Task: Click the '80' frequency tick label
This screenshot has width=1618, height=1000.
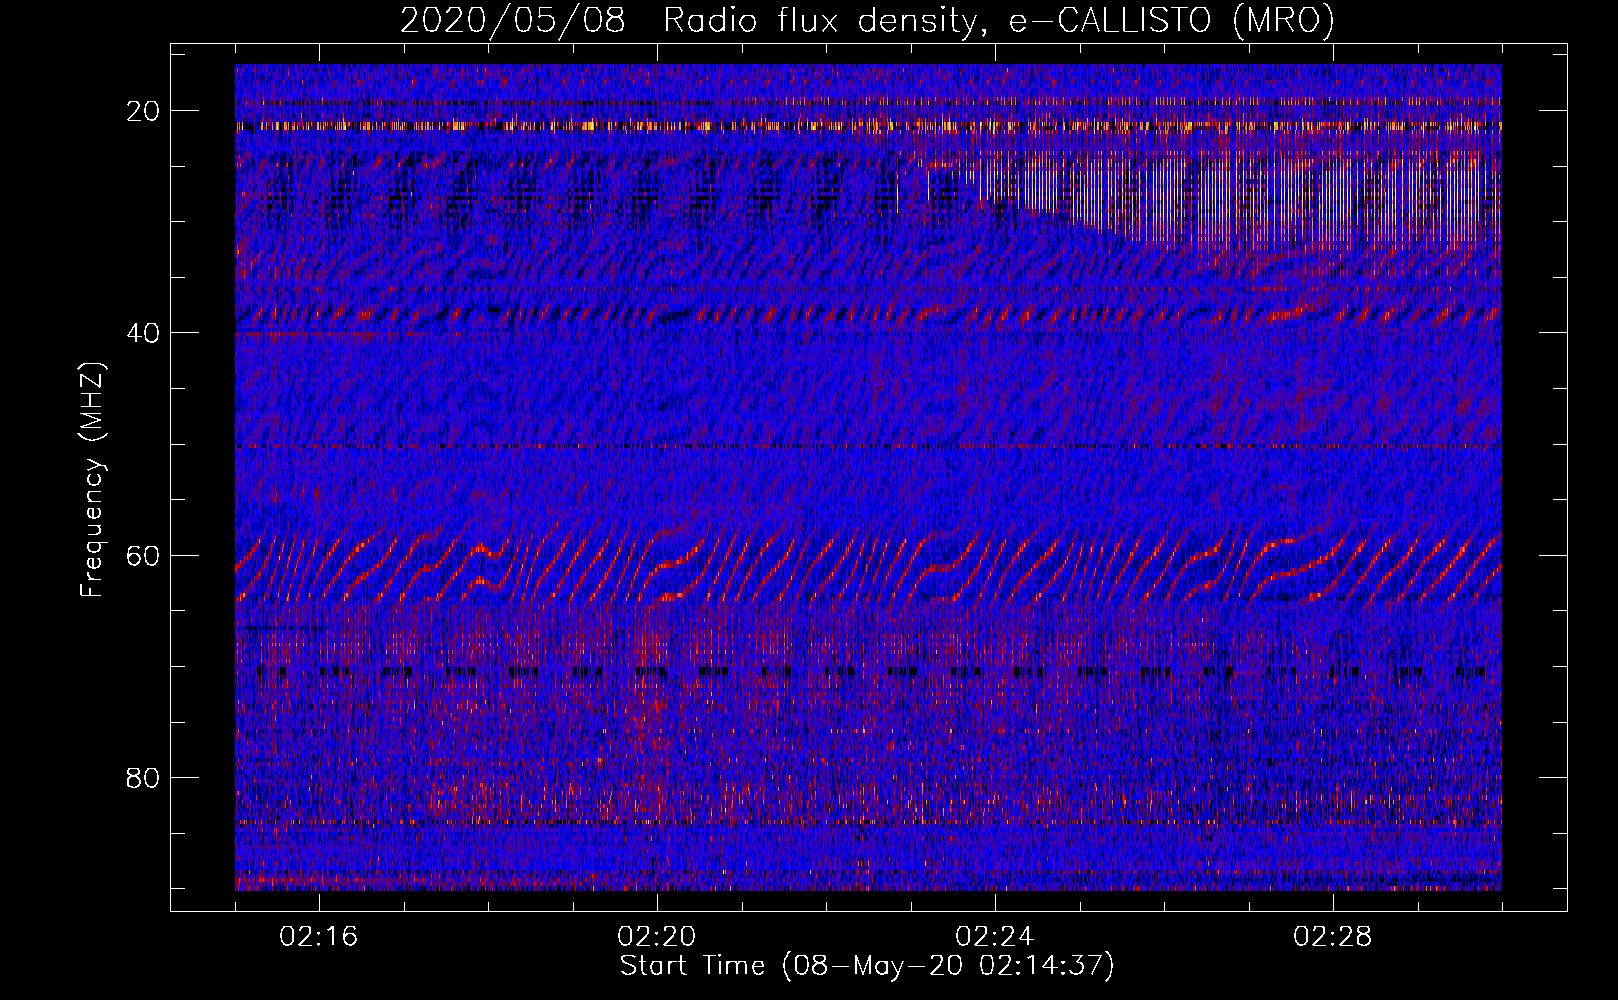Action: (x=144, y=777)
